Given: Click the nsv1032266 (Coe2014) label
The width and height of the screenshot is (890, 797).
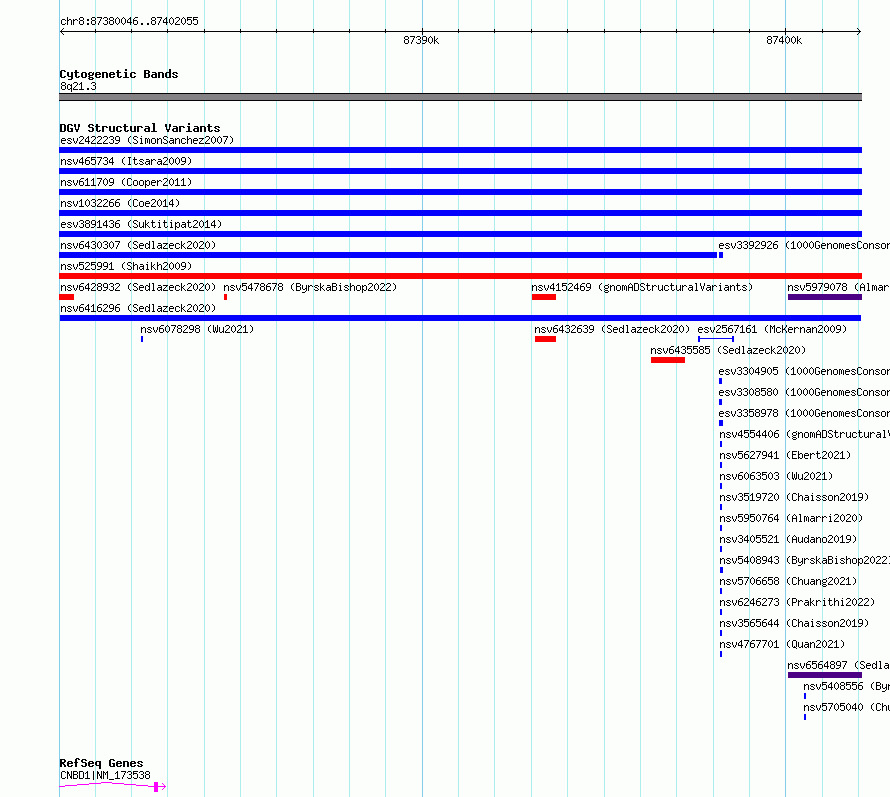Looking at the screenshot, I should 120,203.
